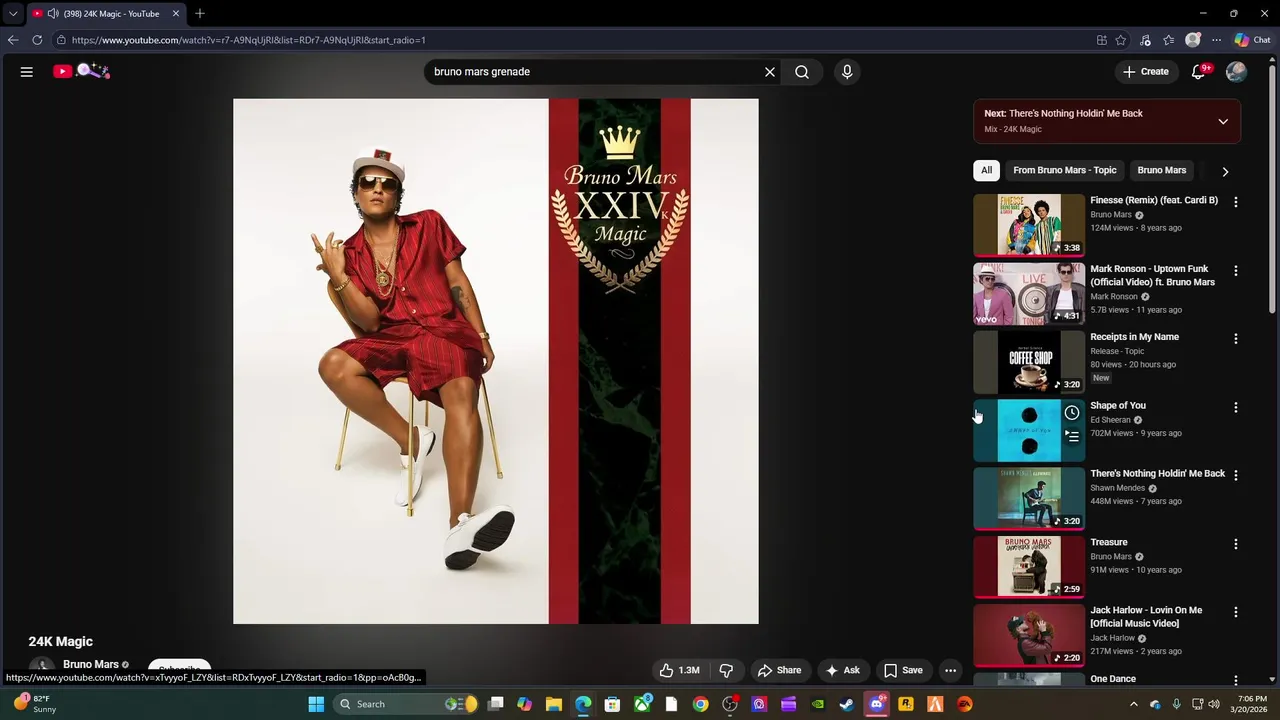Open the Jack Harlow - Lovin On Me title
1280x720 pixels.
(x=1146, y=617)
